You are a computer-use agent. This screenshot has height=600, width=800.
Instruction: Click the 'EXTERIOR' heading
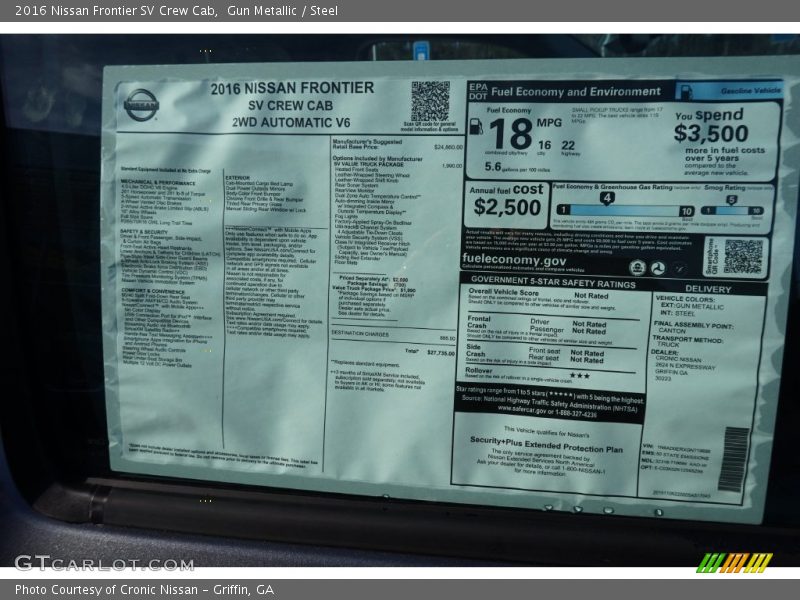(x=238, y=178)
